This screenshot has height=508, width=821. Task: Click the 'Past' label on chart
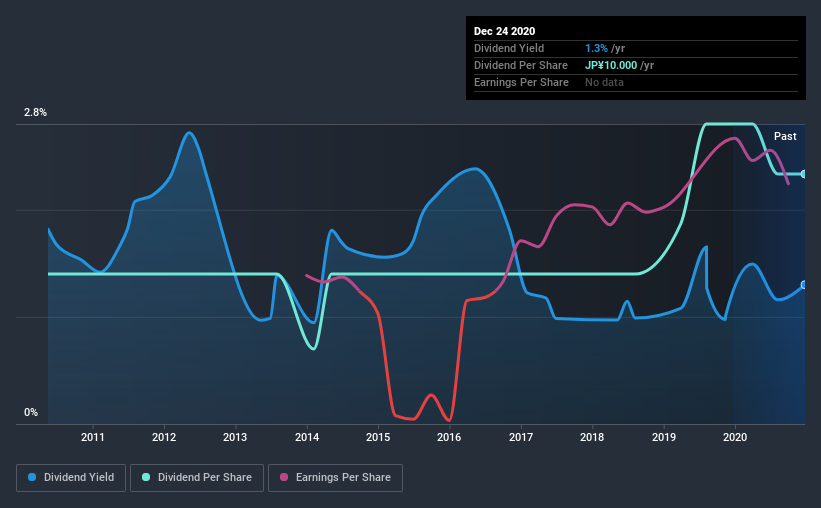[x=785, y=136]
